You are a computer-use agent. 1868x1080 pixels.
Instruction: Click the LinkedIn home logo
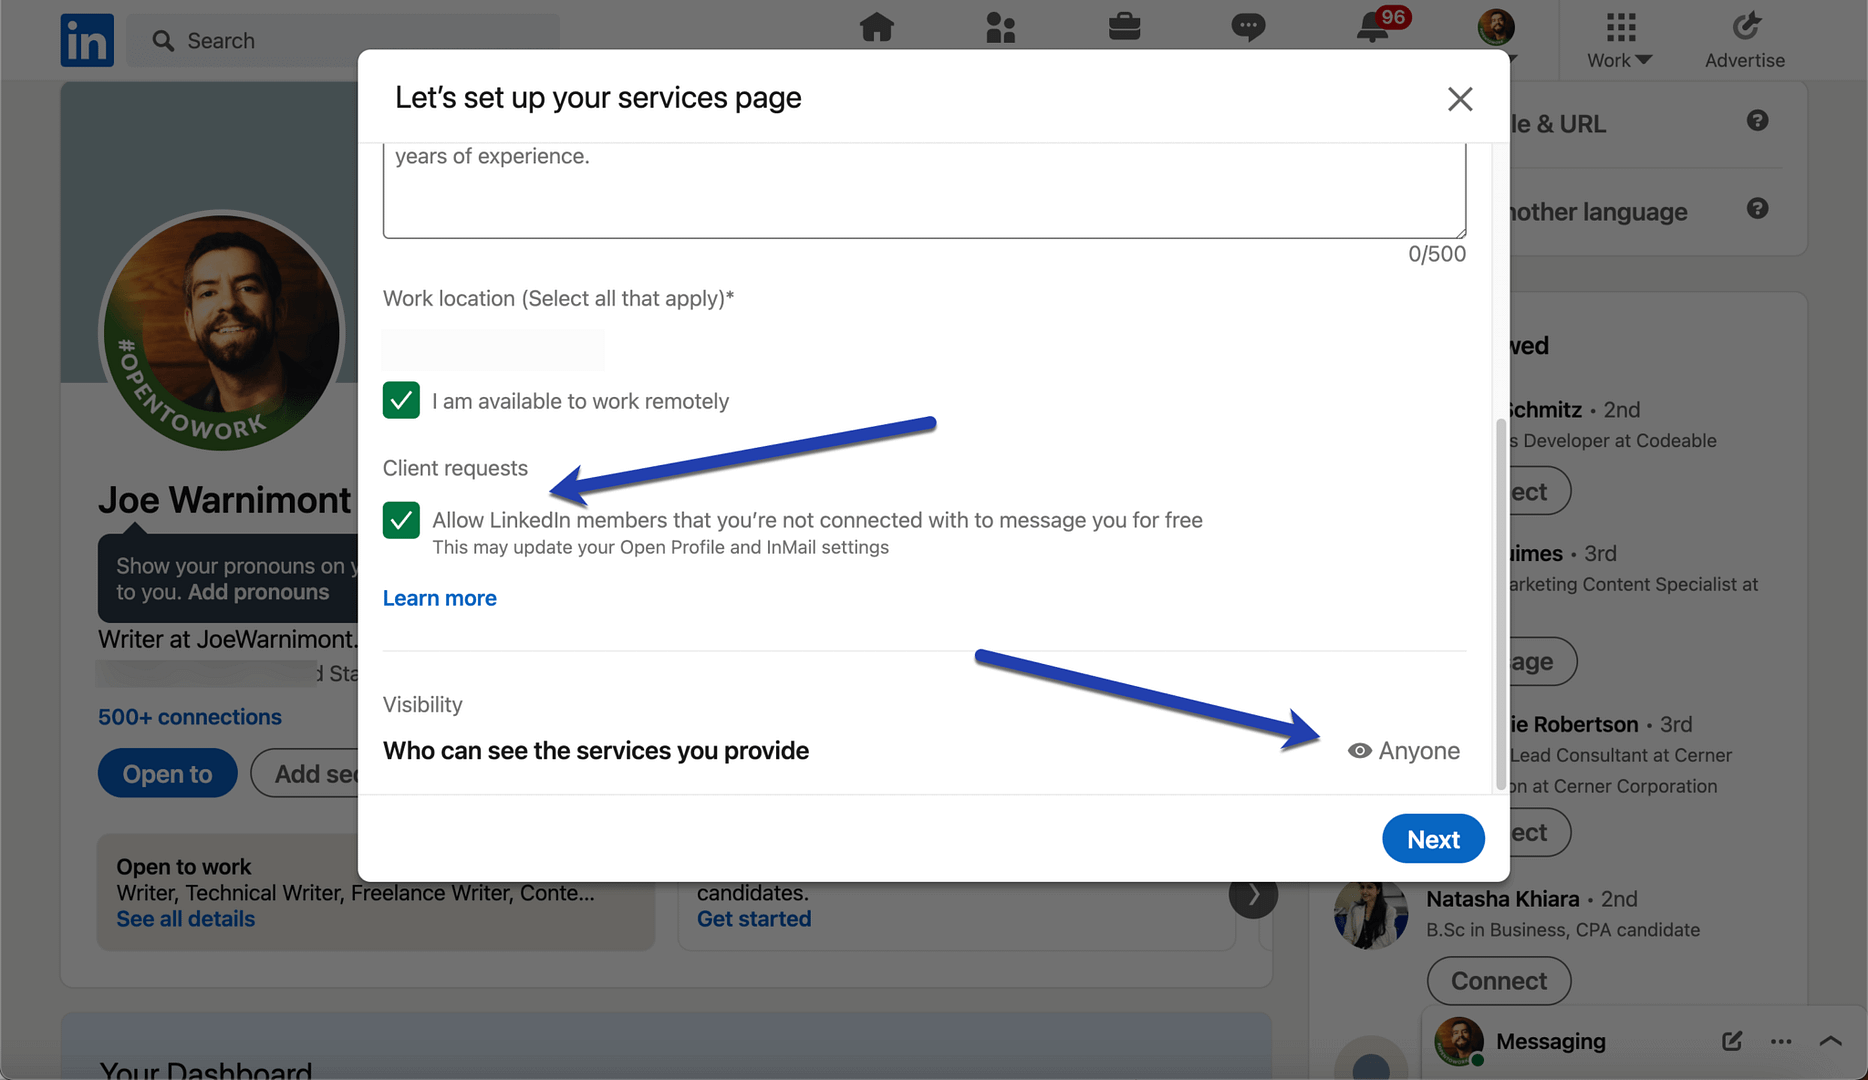pyautogui.click(x=87, y=40)
